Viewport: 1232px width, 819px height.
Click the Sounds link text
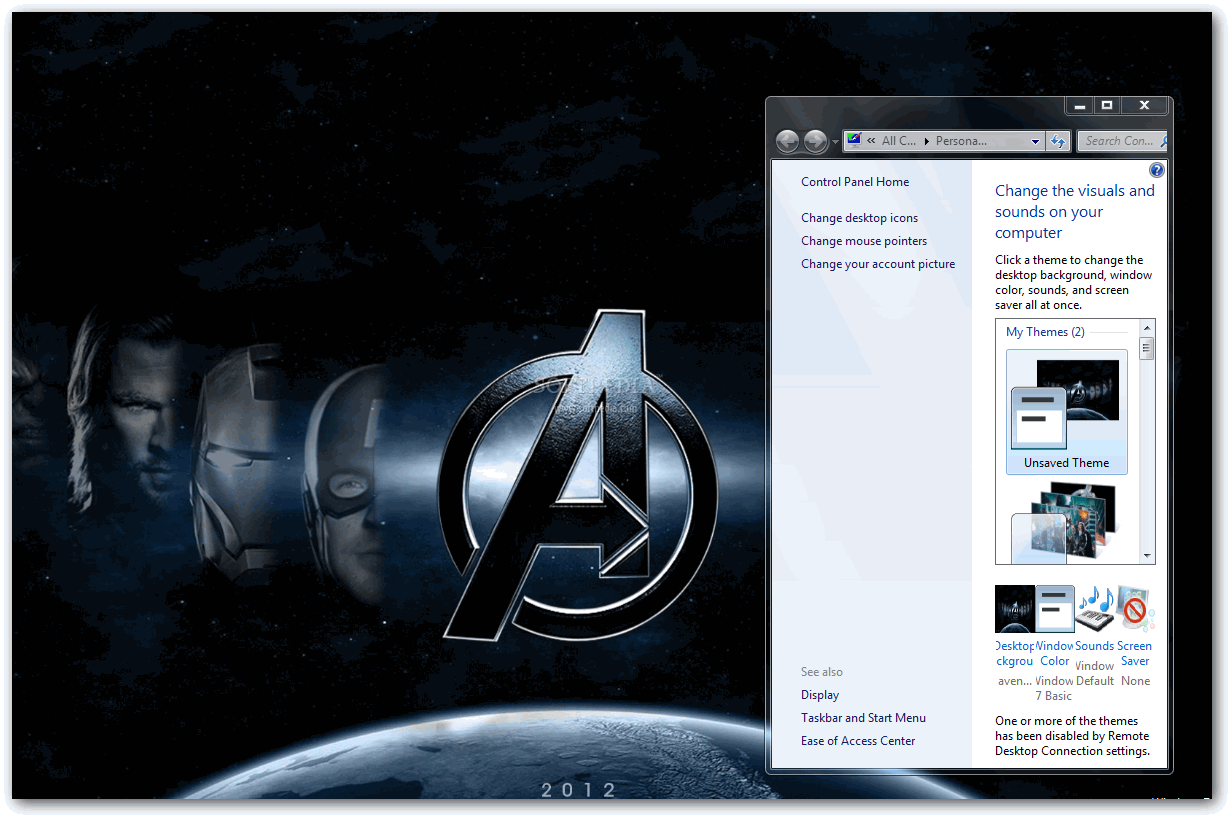coord(1094,647)
